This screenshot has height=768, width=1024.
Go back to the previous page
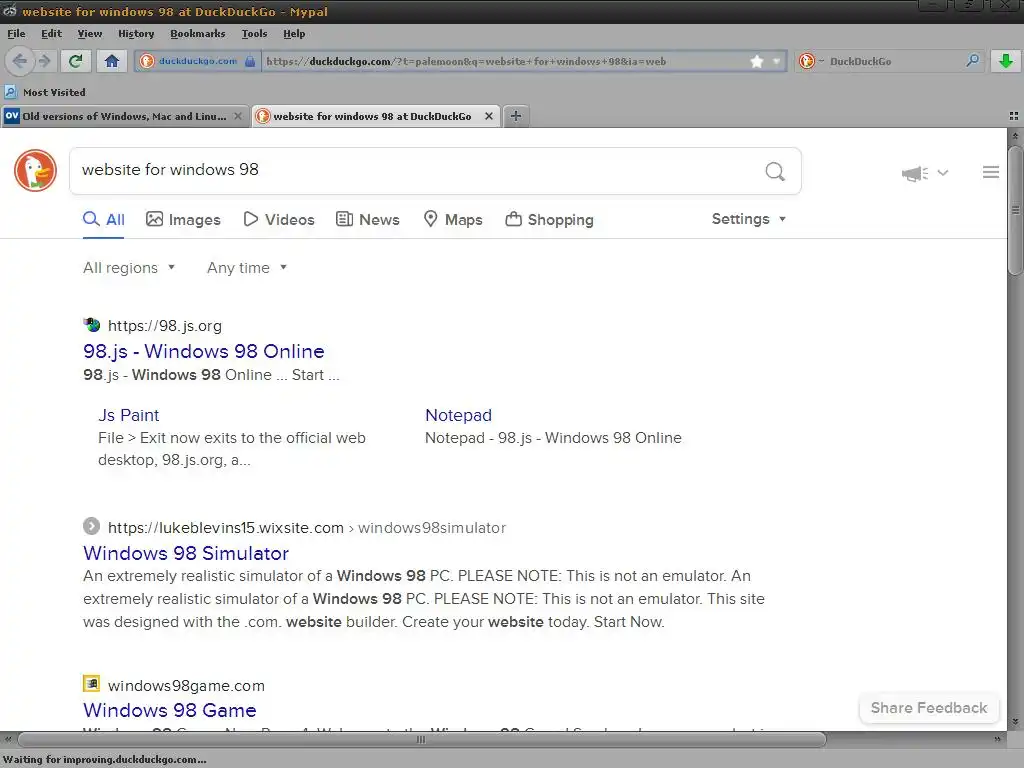click(20, 61)
